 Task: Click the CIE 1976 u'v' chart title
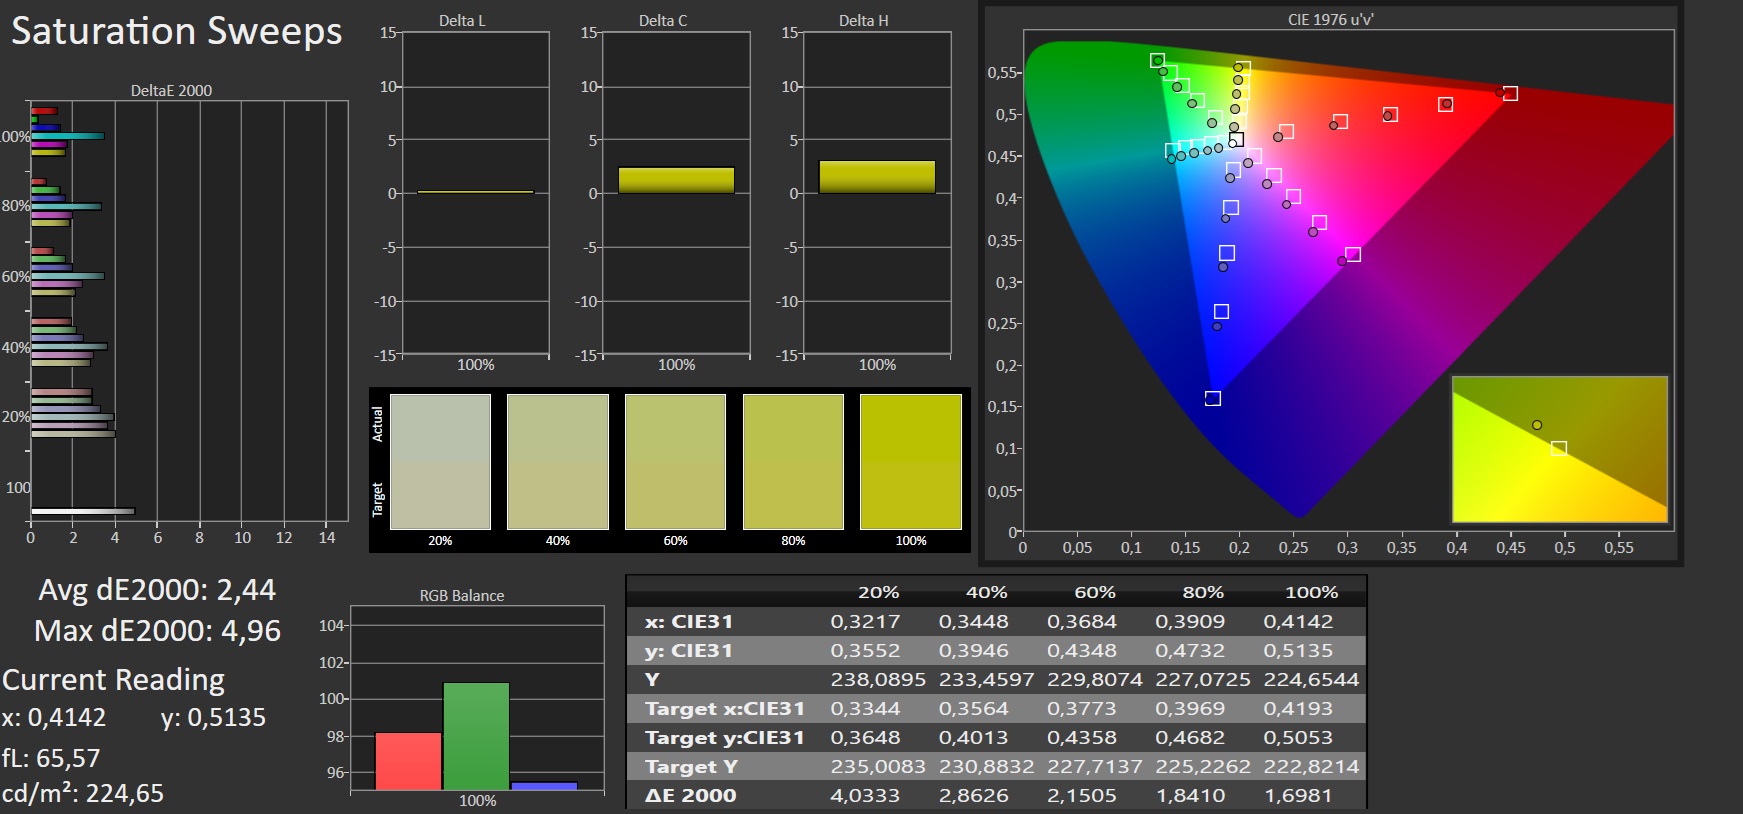1330,19
